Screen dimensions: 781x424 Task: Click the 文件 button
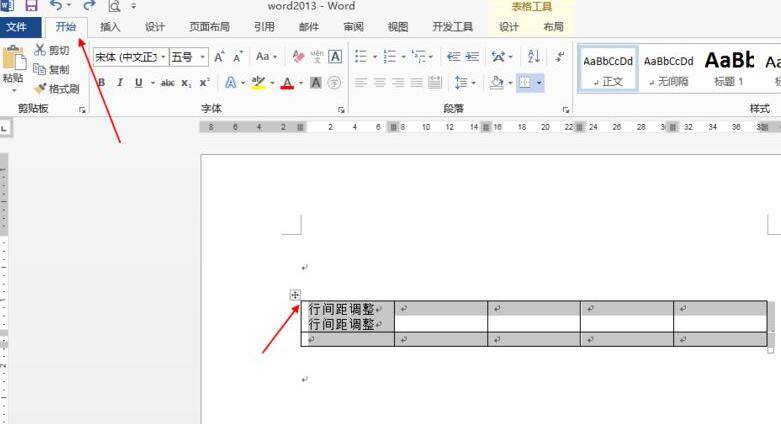tap(16, 27)
